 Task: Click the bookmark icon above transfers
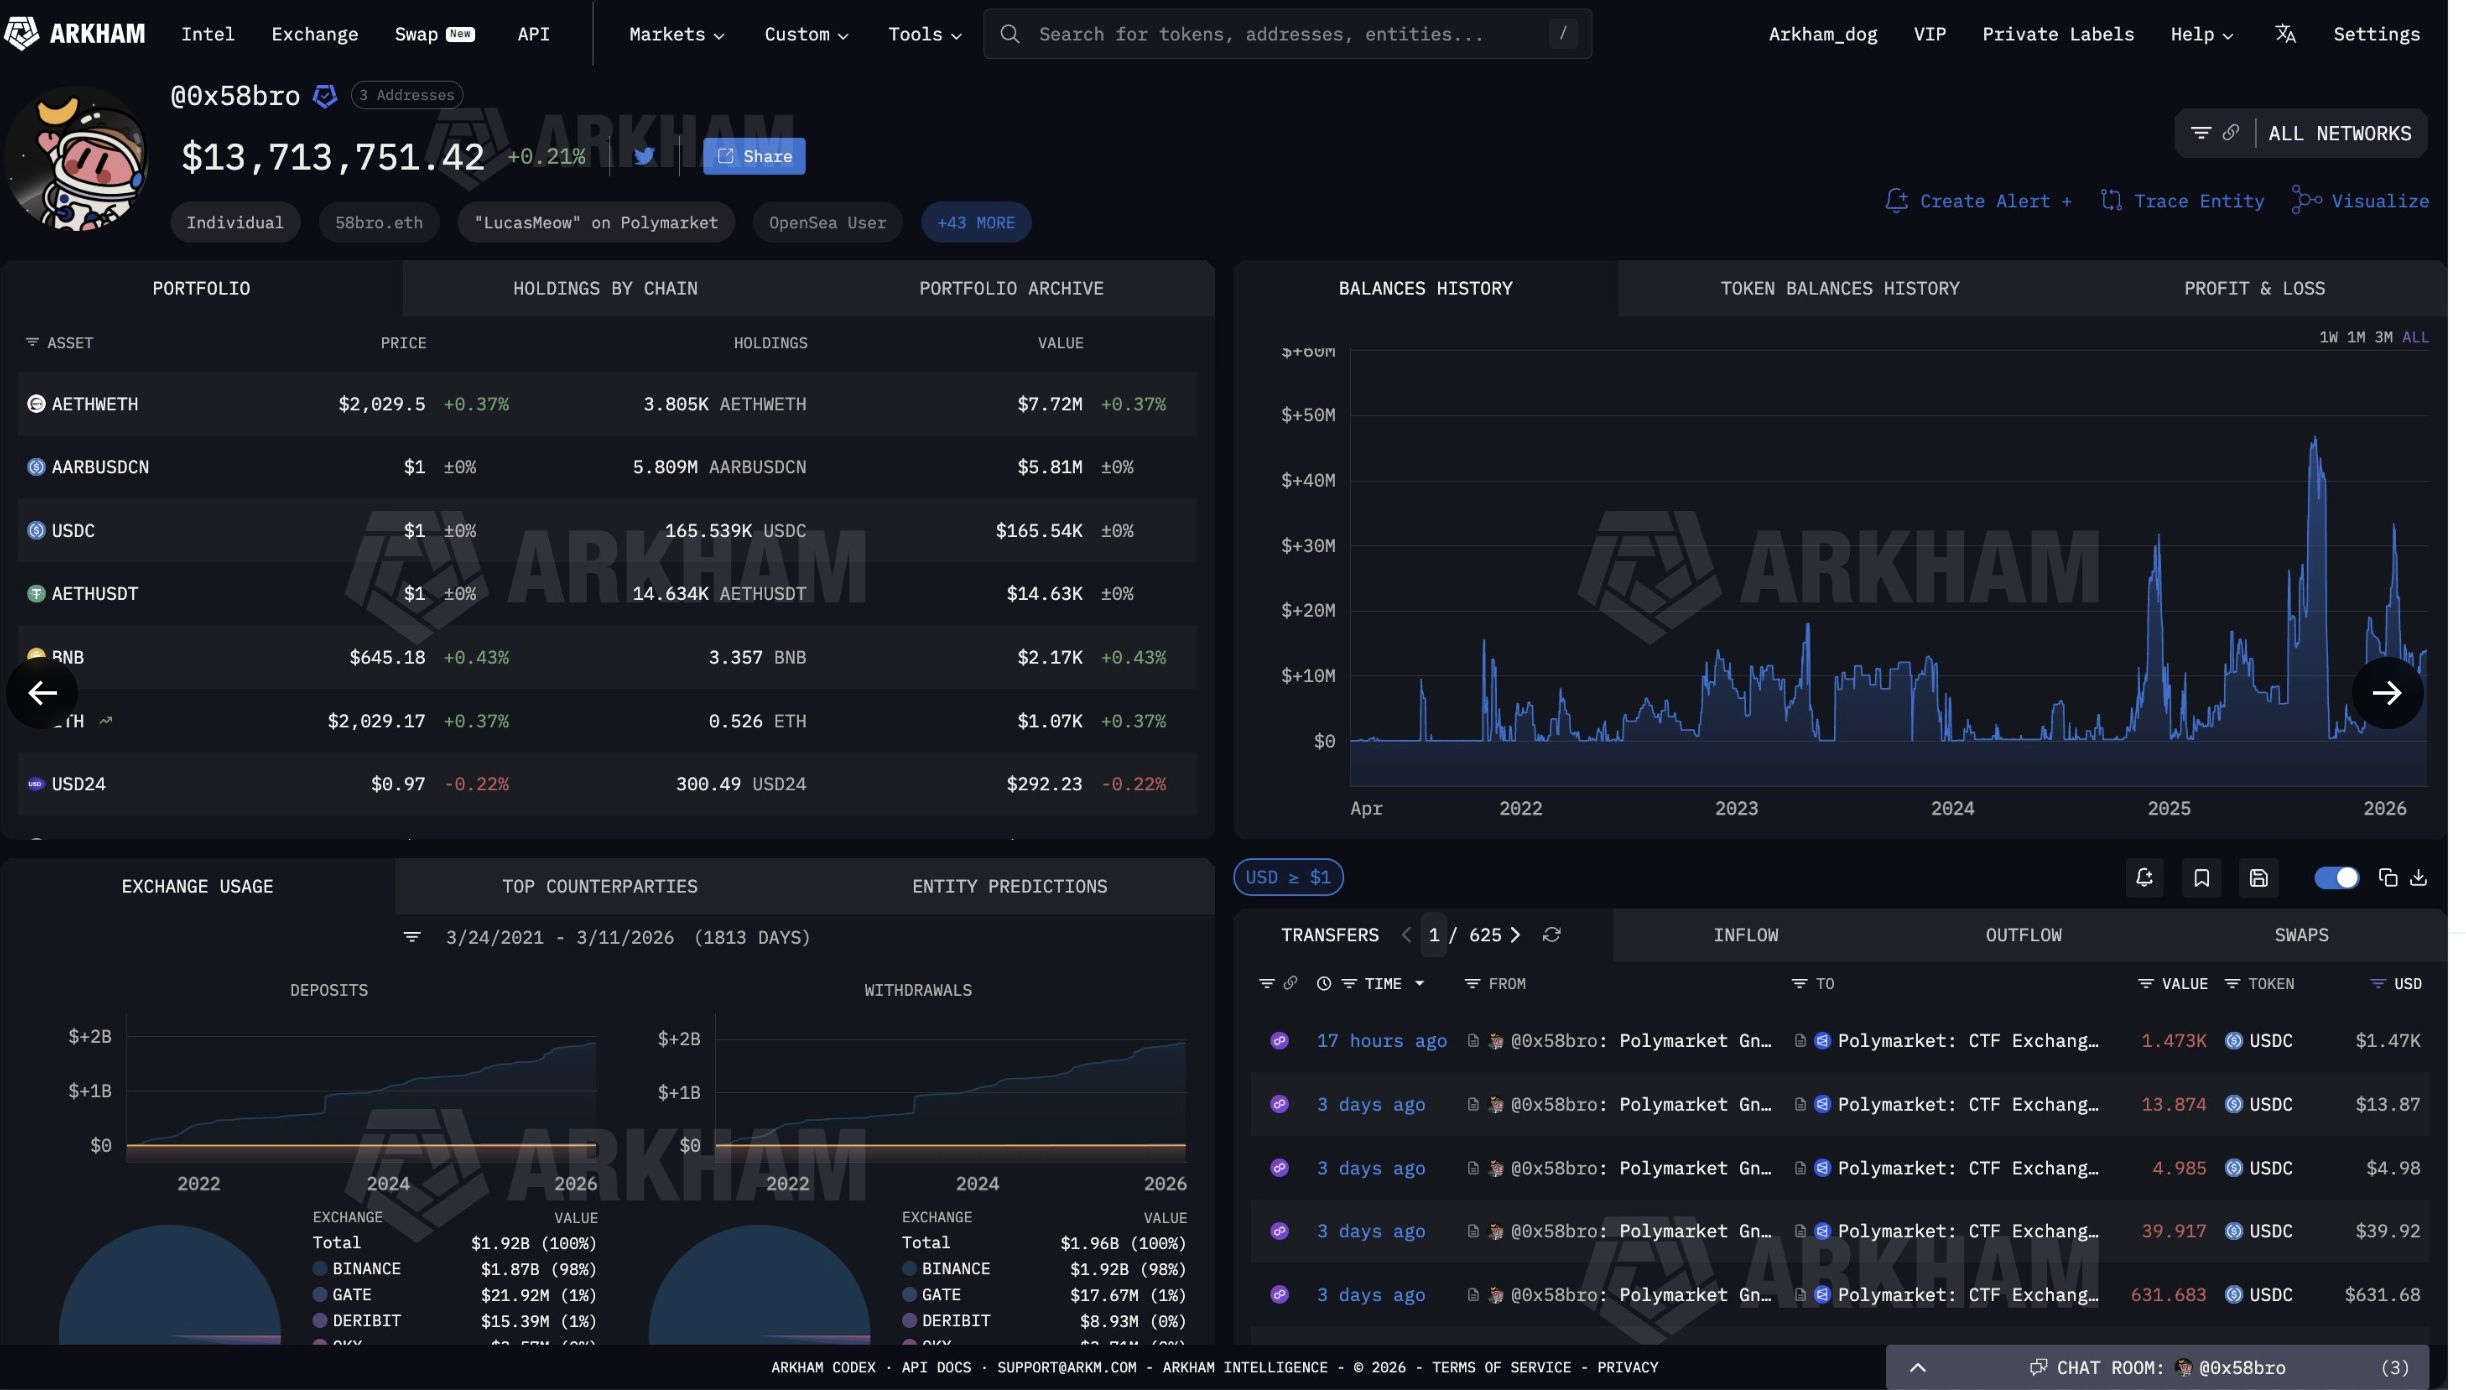2201,878
